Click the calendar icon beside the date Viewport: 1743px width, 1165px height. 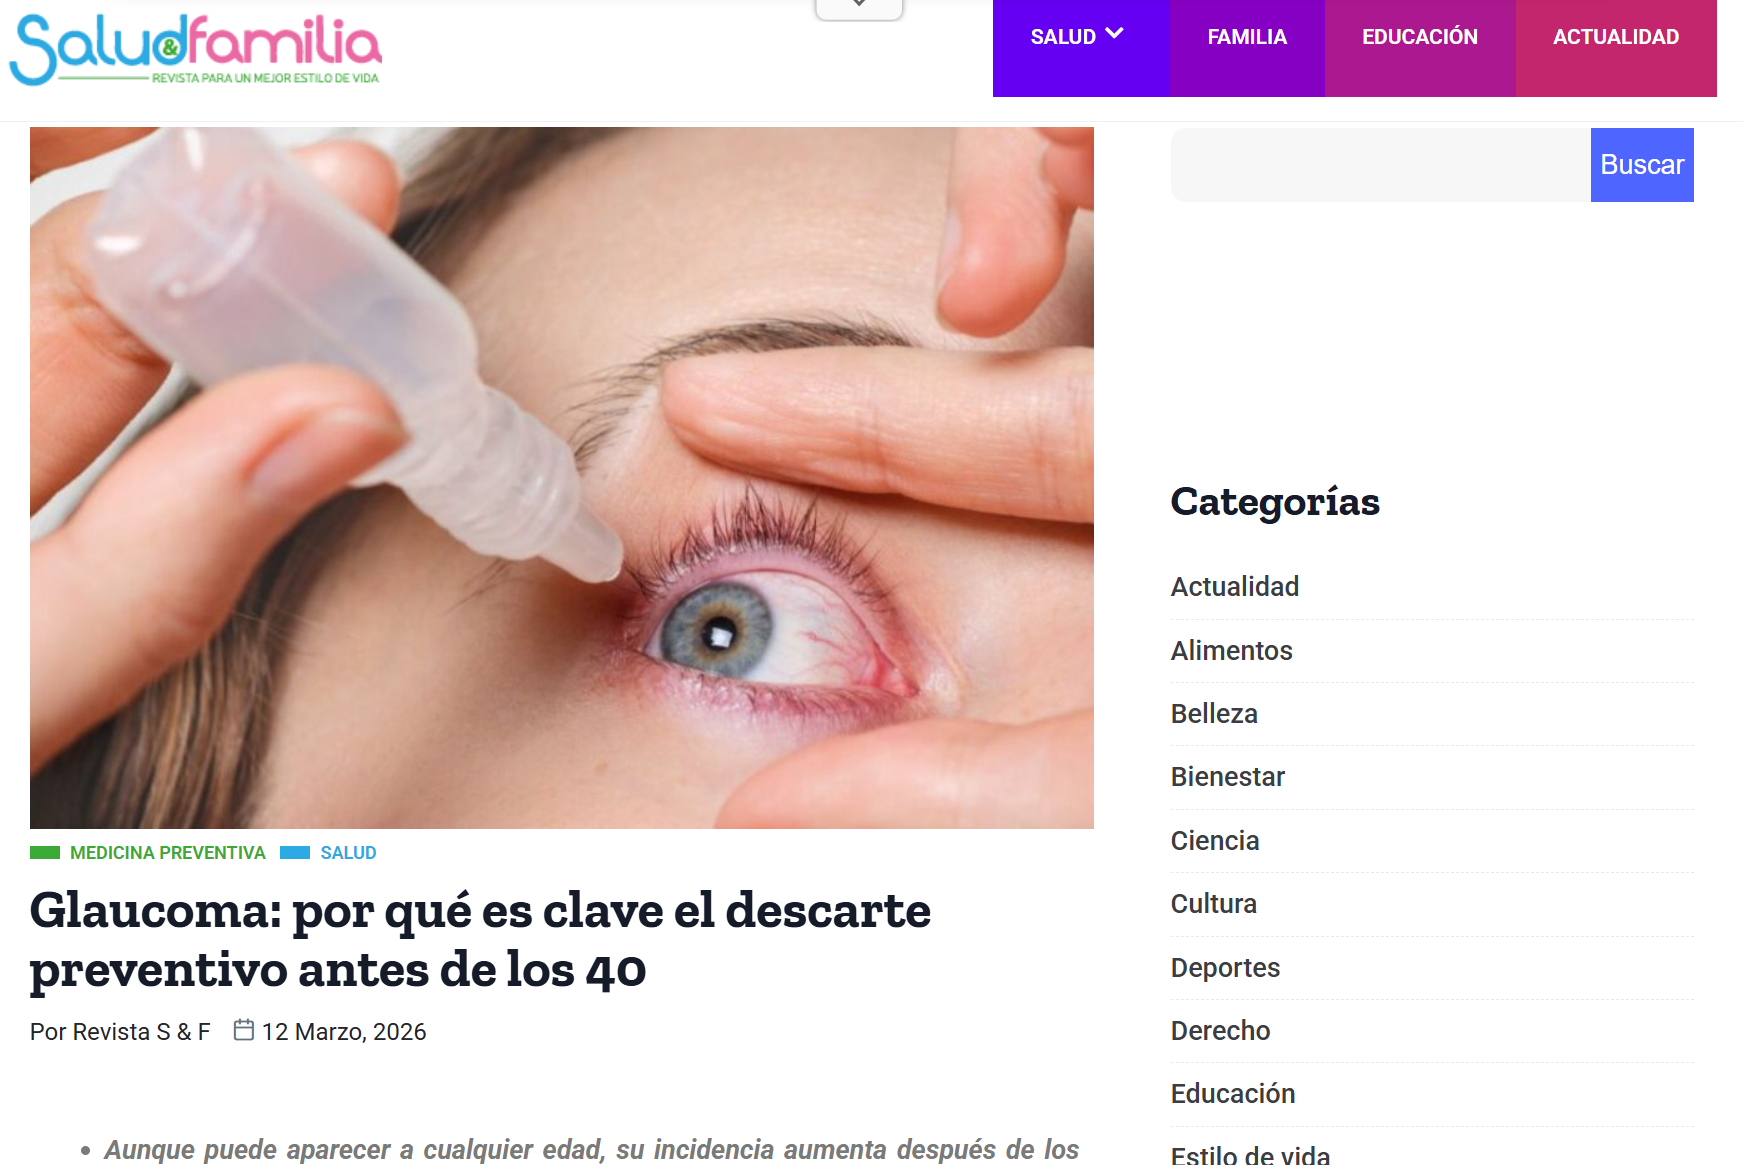[244, 1030]
